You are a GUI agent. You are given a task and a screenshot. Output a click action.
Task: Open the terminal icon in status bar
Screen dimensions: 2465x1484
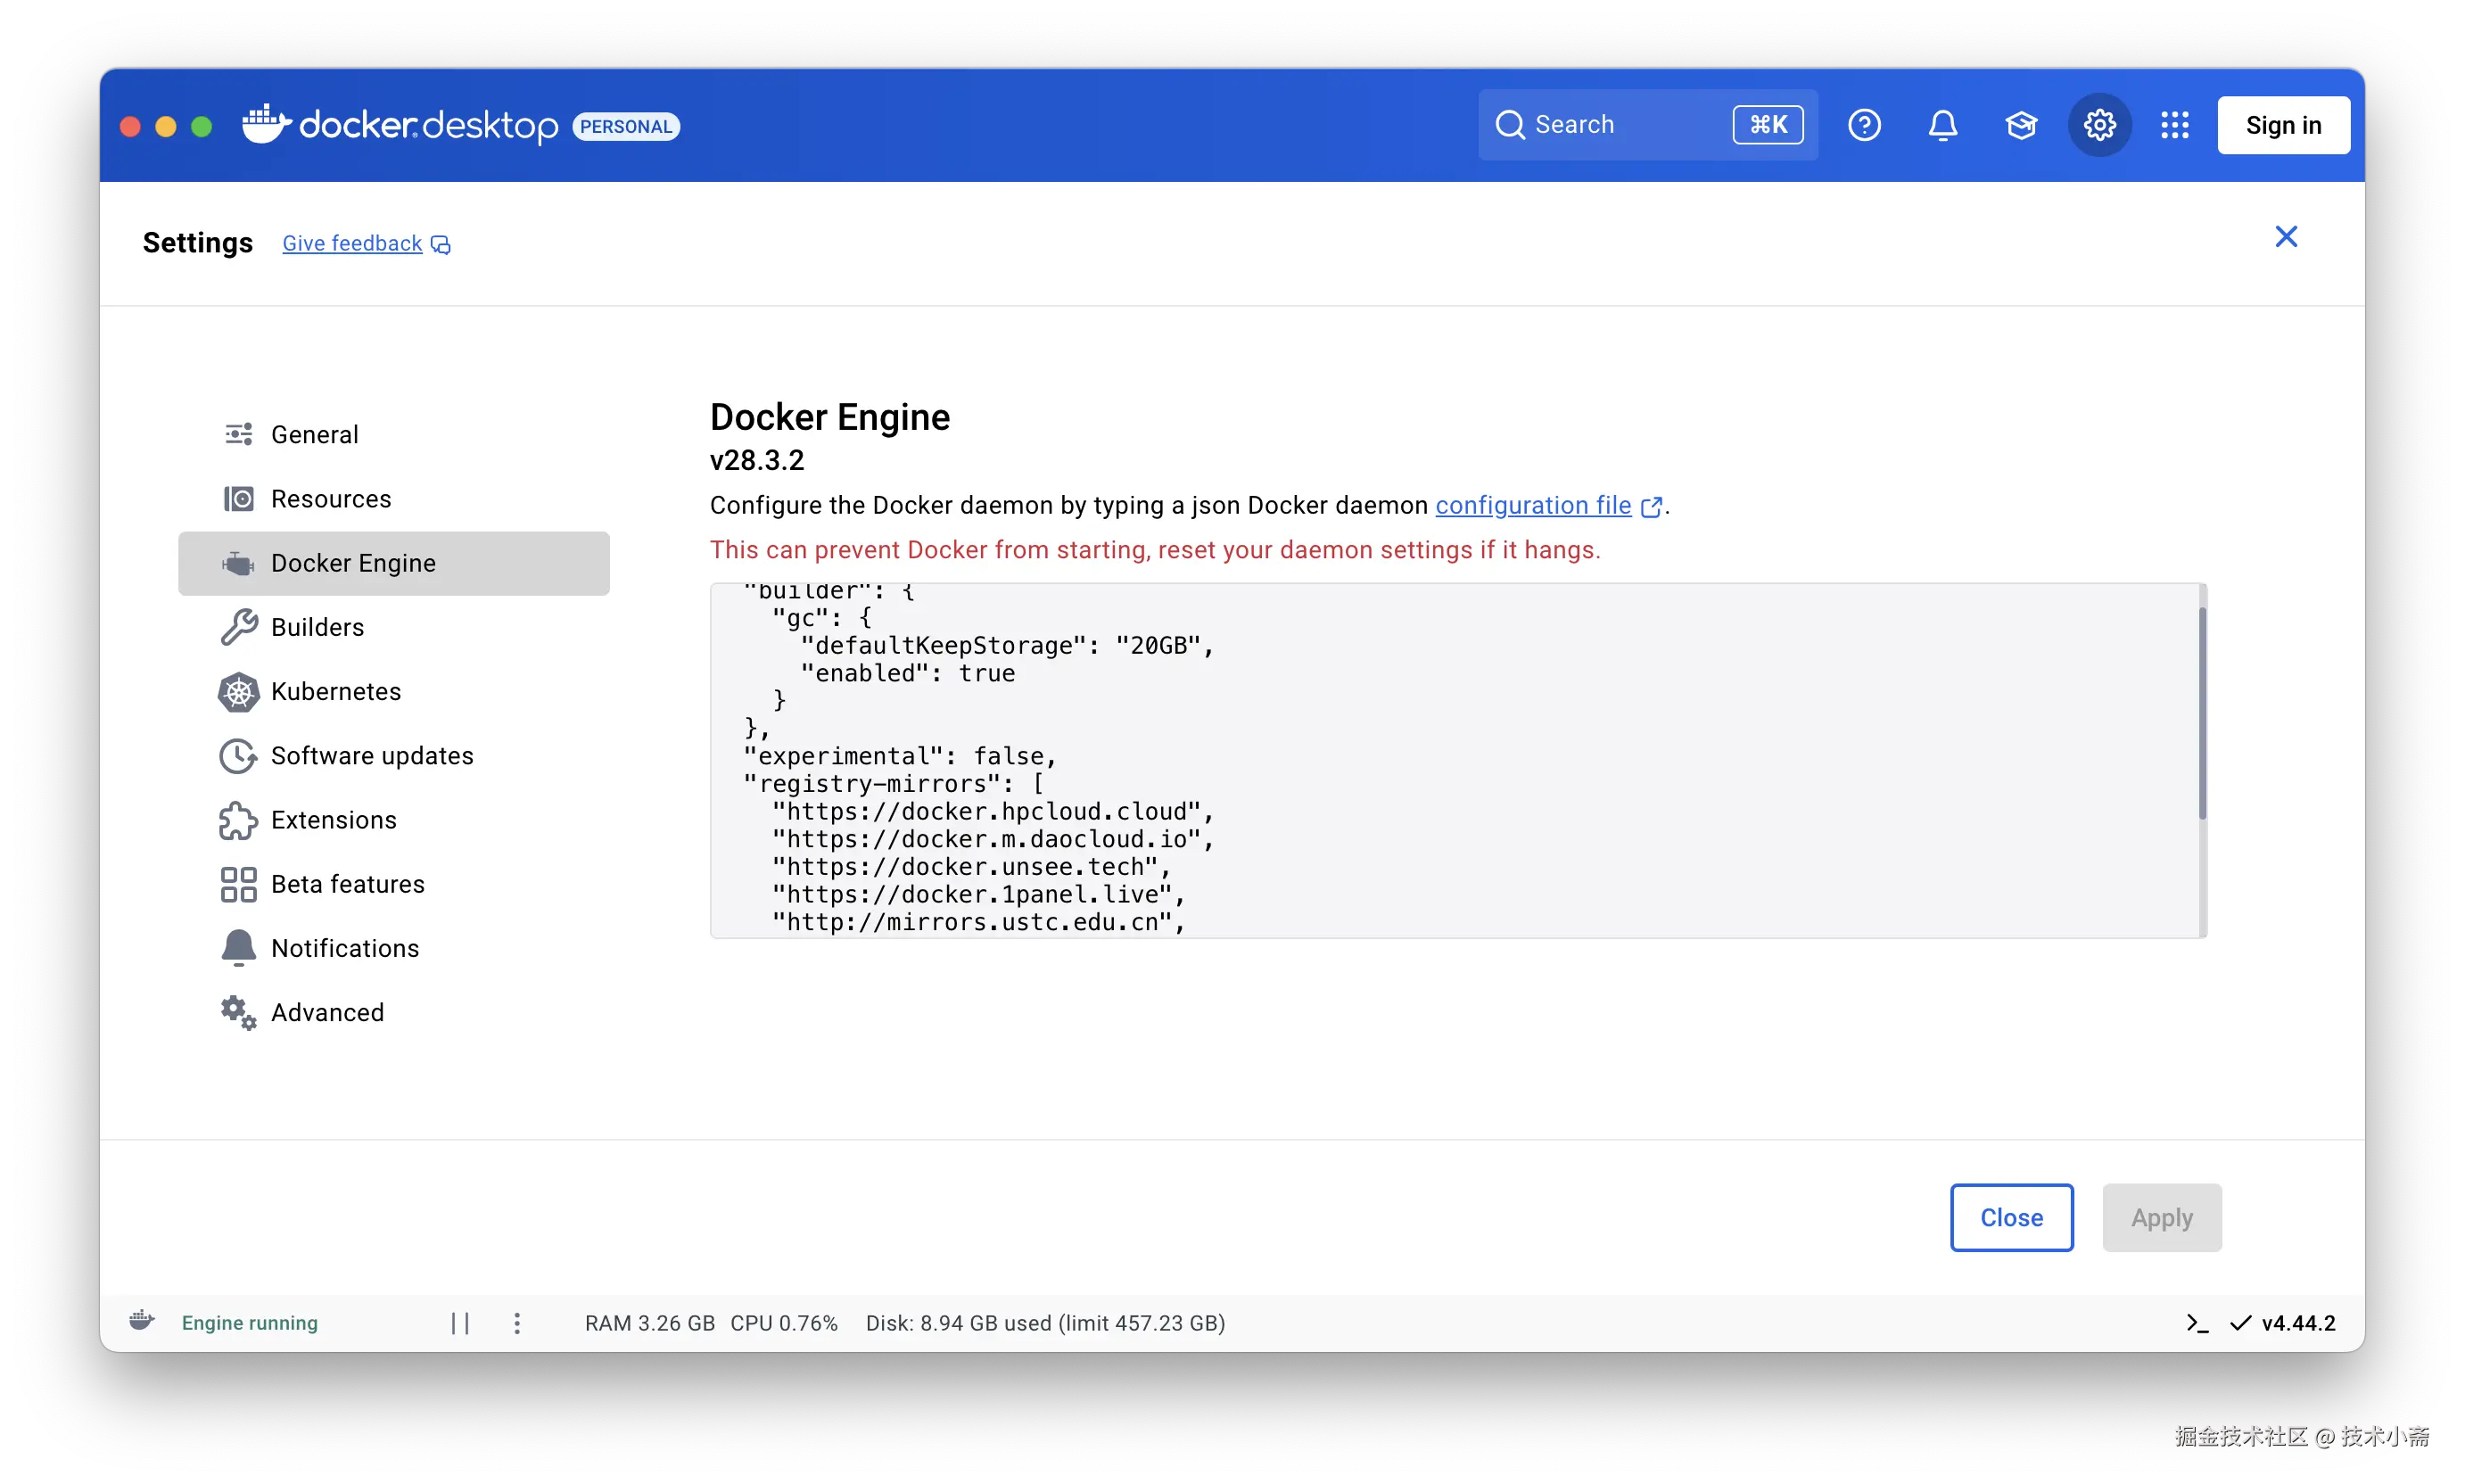(2196, 1323)
